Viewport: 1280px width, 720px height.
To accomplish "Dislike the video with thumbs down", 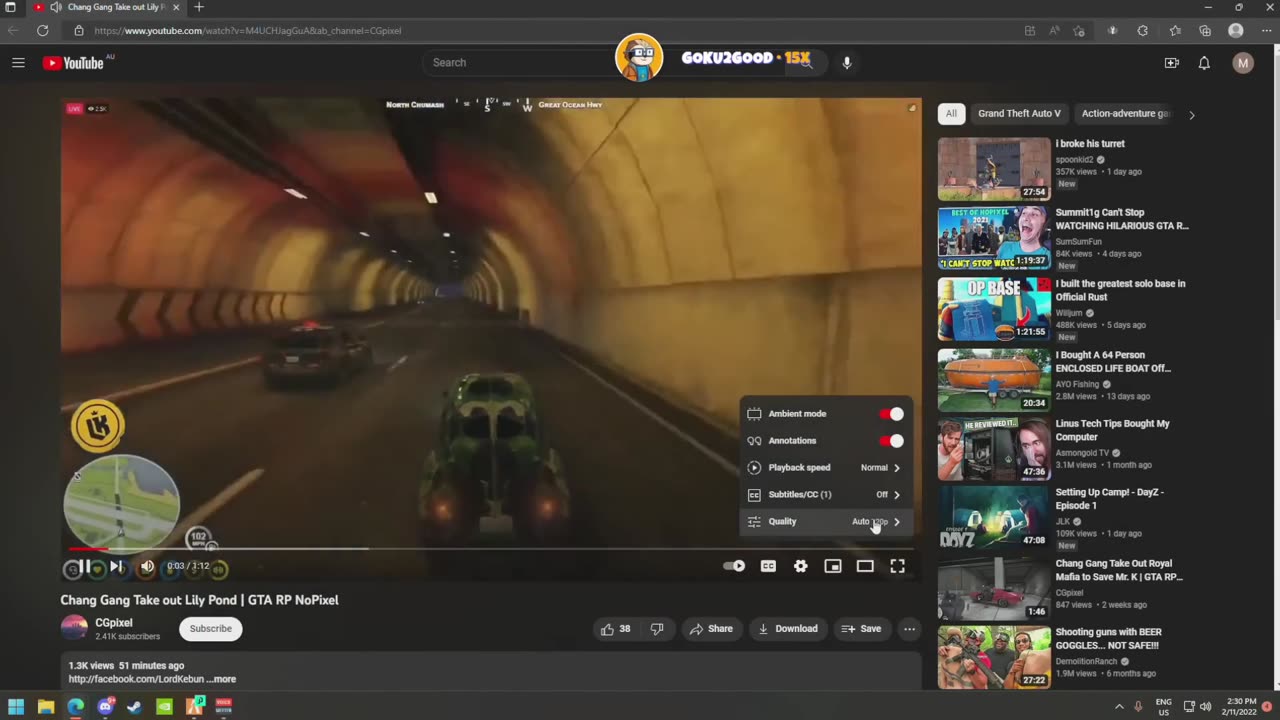I will pyautogui.click(x=657, y=629).
